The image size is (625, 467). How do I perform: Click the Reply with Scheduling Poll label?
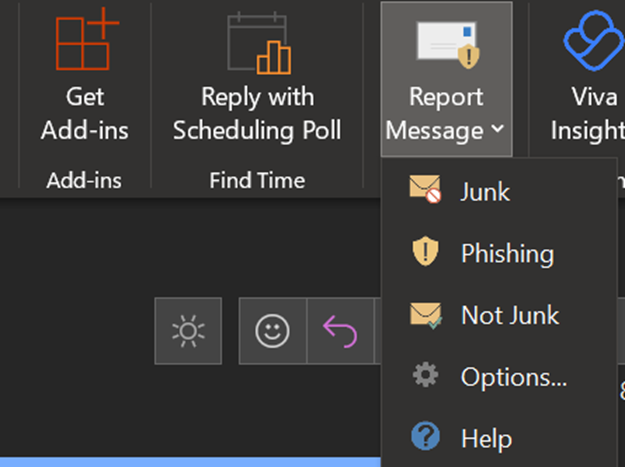pos(257,114)
